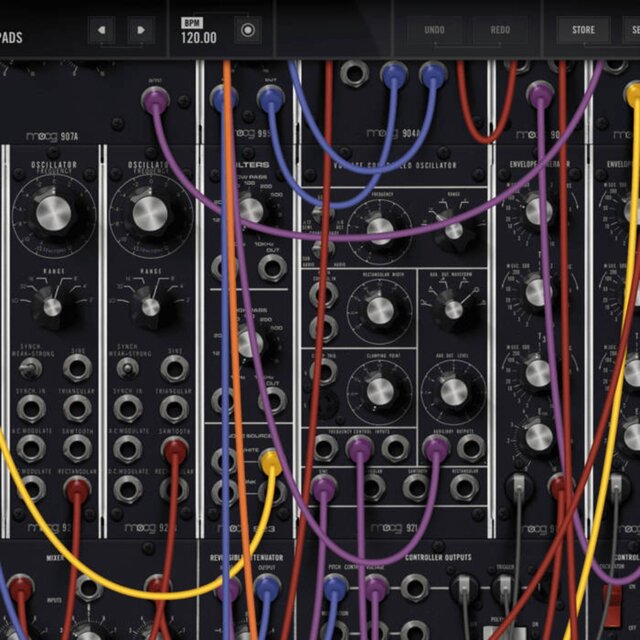Screen dimensions: 640x640
Task: Grab the yellow plug near the top-right edge
Action: pos(633,94)
